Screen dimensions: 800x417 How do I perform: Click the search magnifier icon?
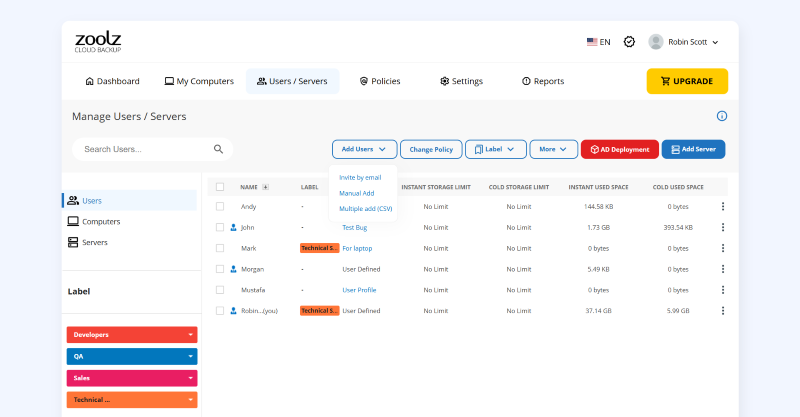(218, 149)
